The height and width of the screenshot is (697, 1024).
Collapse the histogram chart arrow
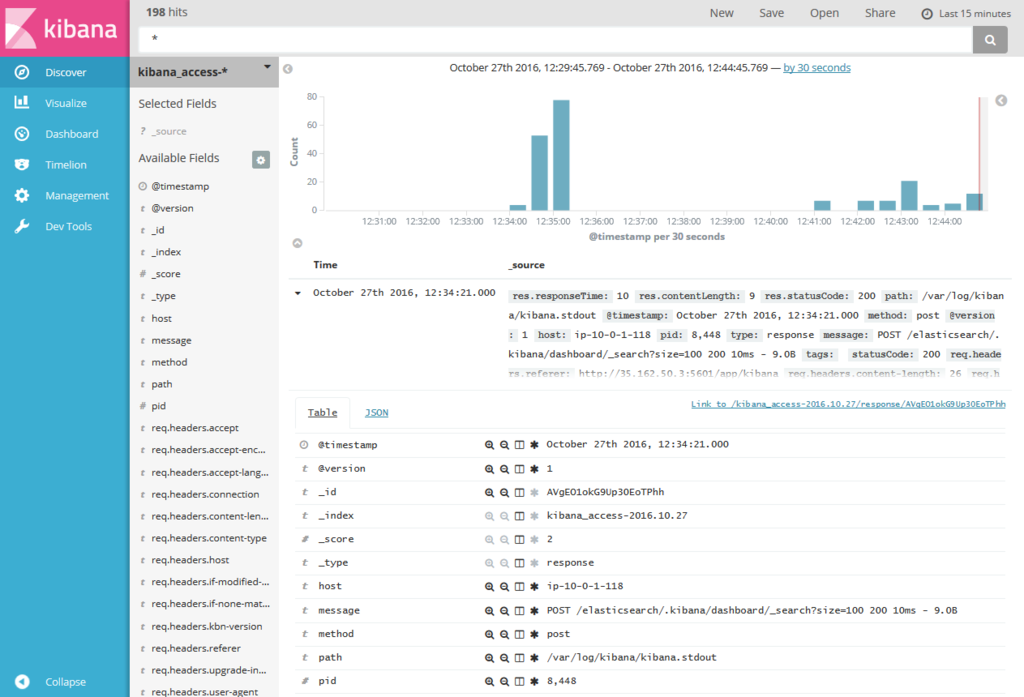297,243
